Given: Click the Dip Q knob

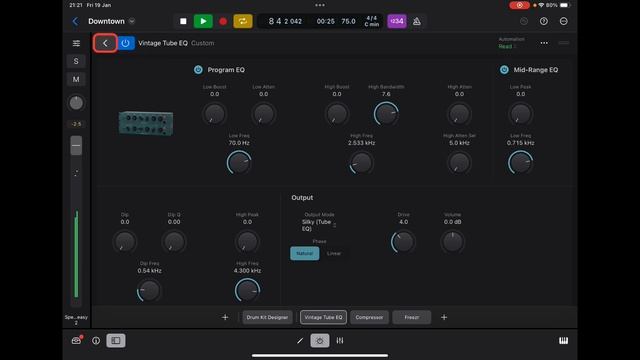Looking at the screenshot, I should click(x=174, y=242).
